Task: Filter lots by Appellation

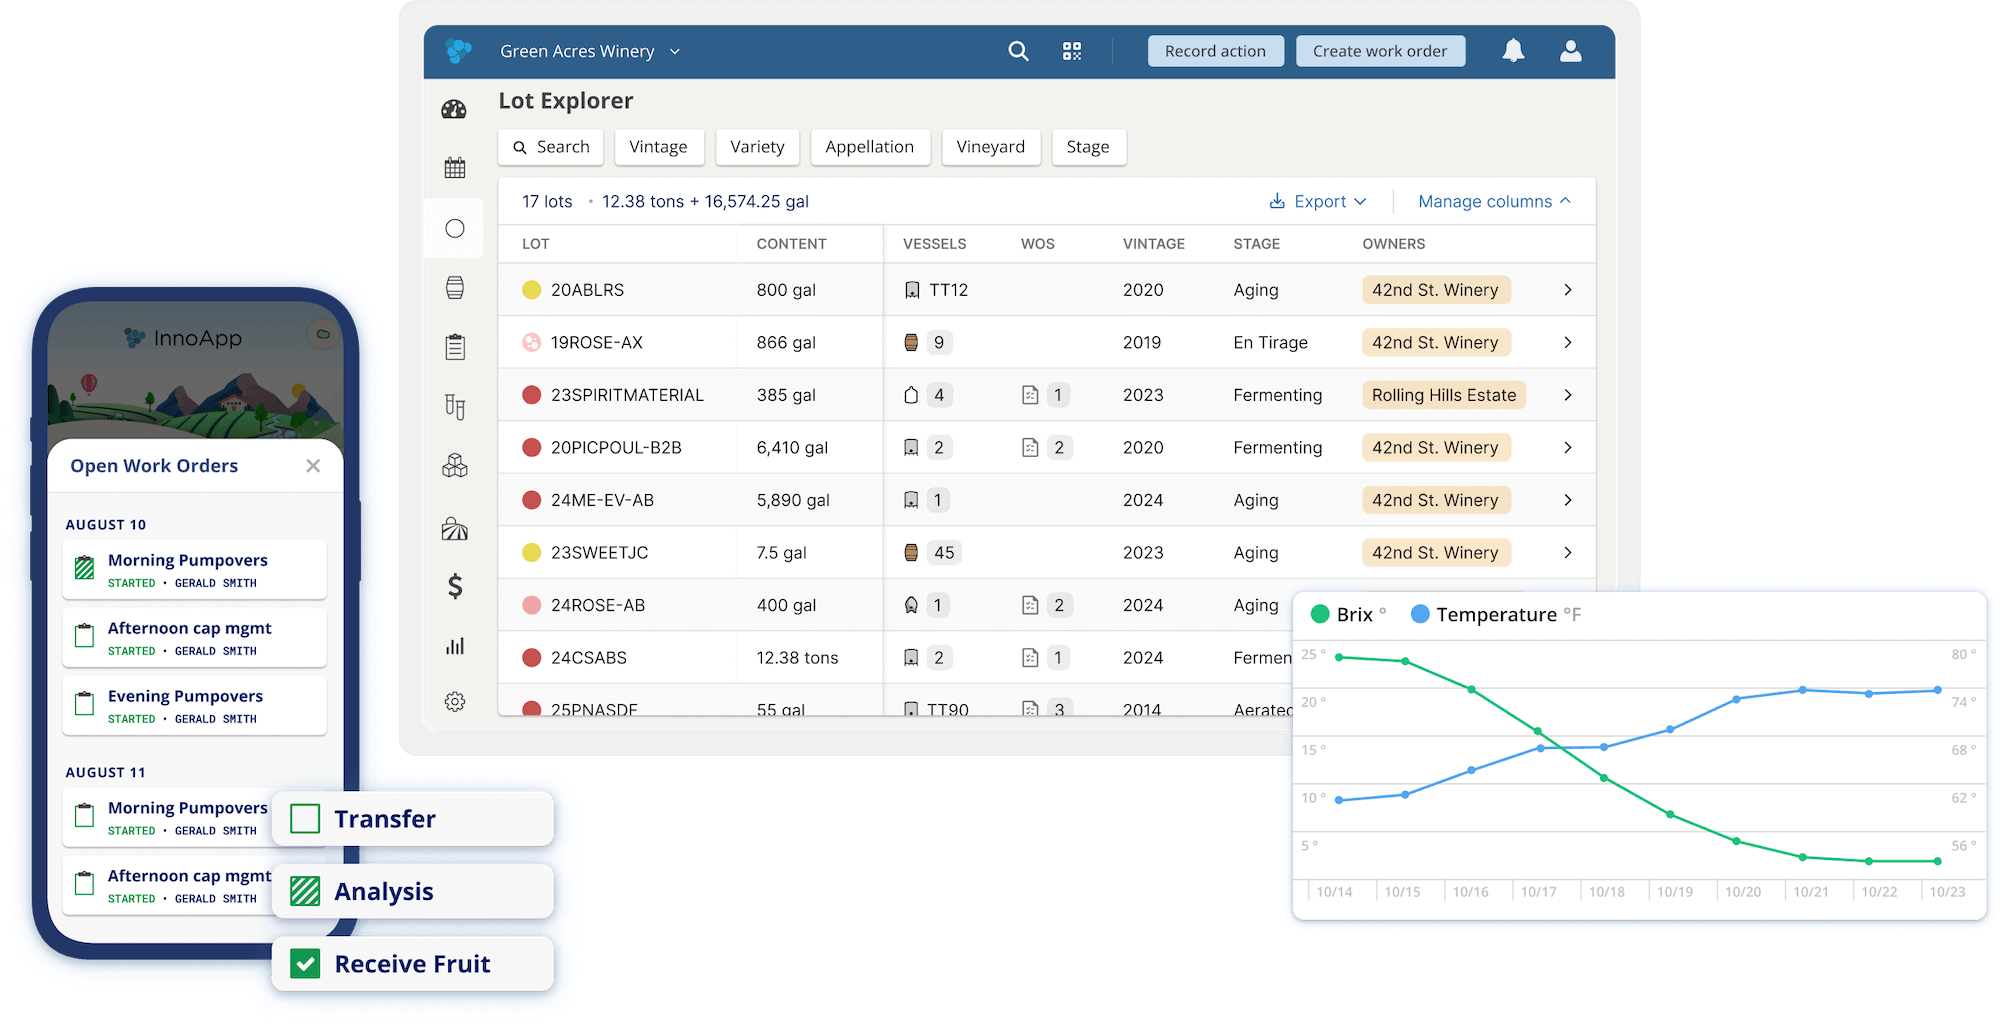Action: click(x=869, y=147)
